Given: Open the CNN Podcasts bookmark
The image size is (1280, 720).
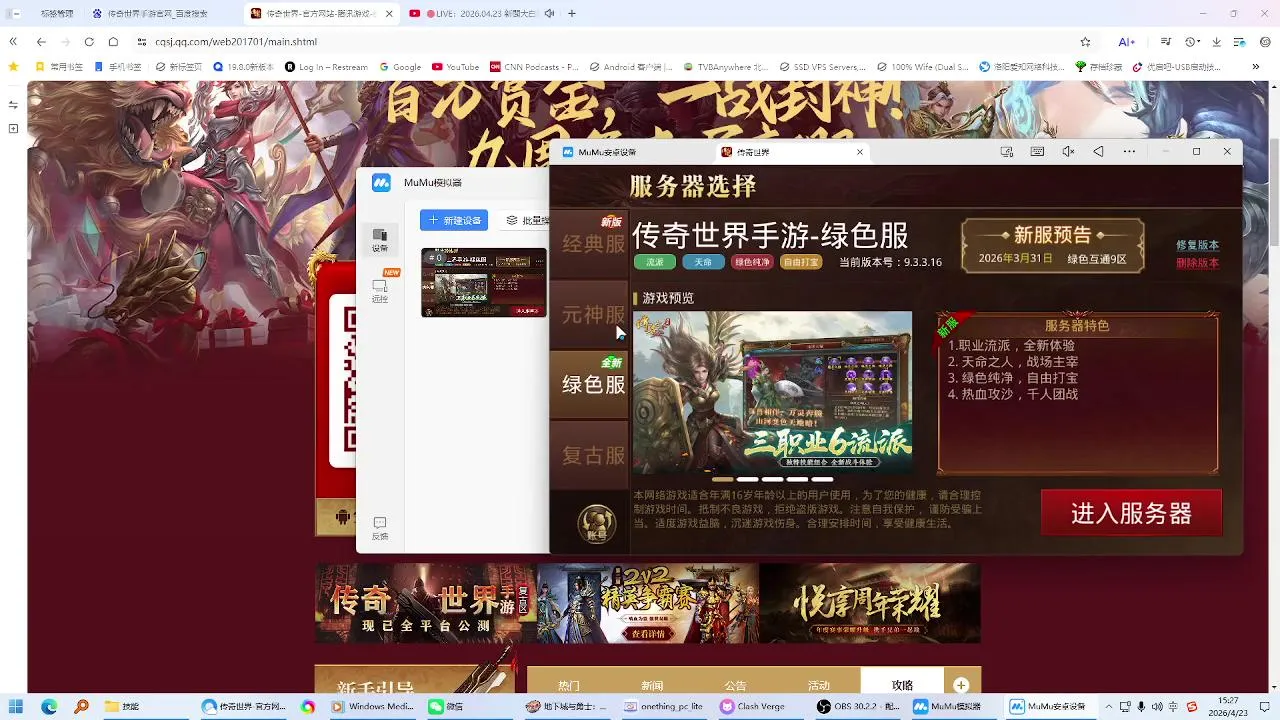Looking at the screenshot, I should point(534,67).
